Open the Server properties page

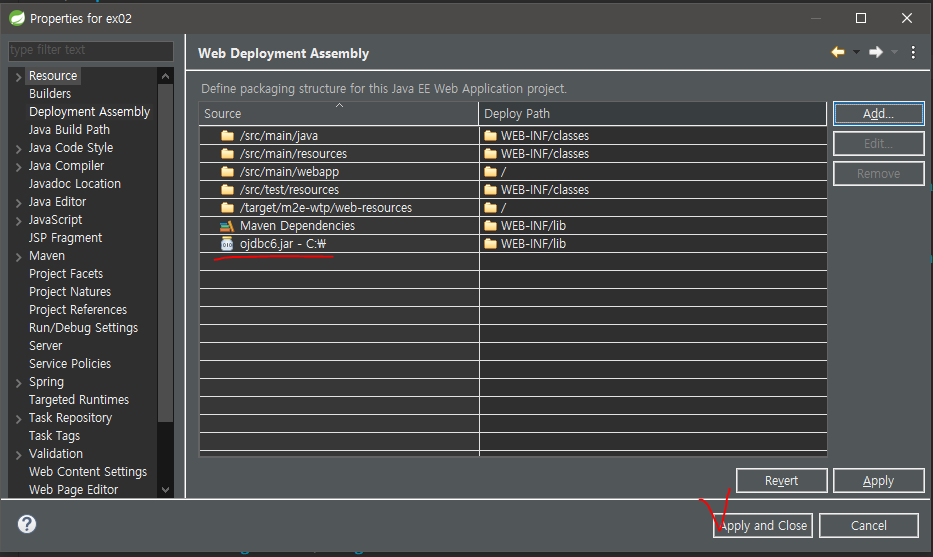[45, 345]
